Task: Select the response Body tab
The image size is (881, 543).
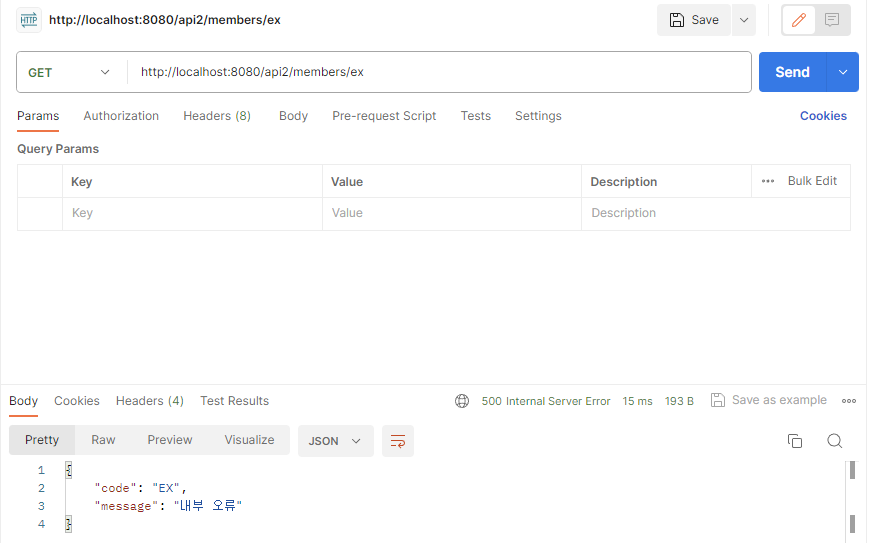Action: [x=24, y=401]
